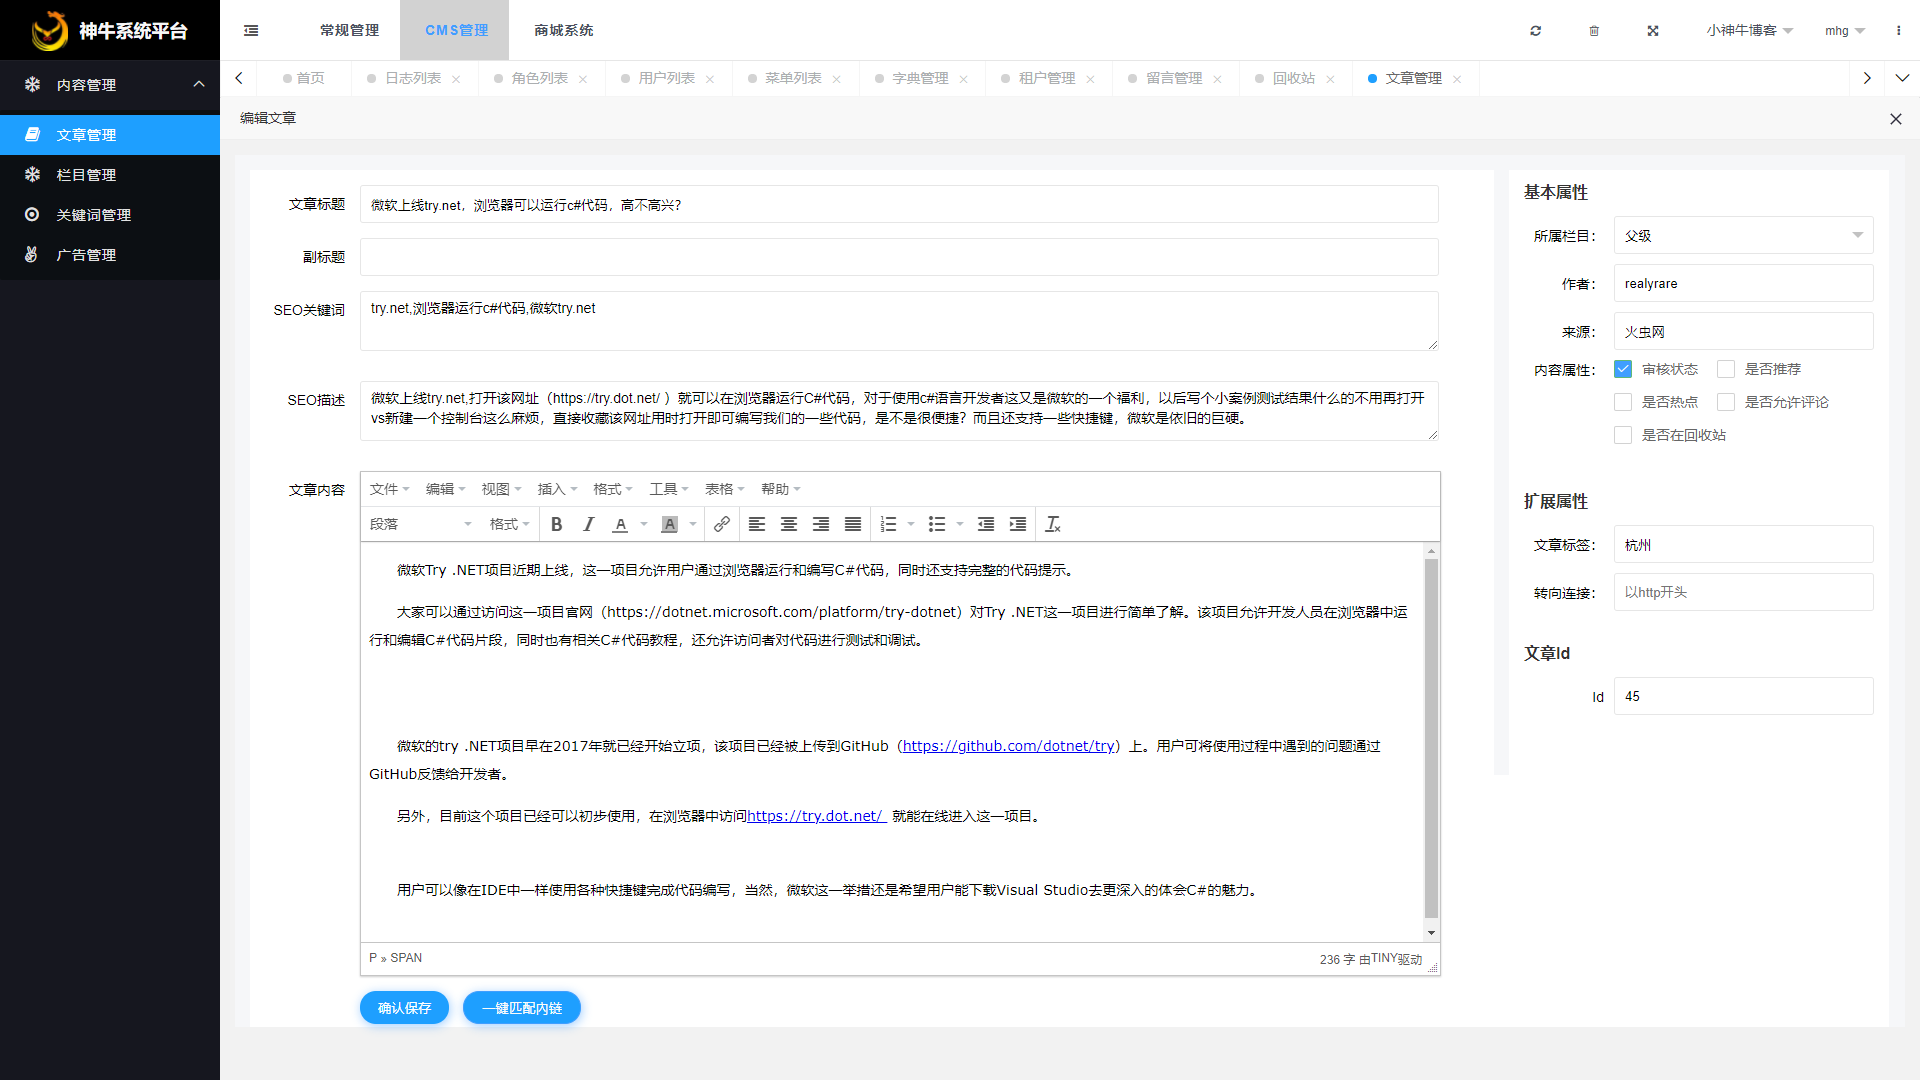The image size is (1920, 1080).
Task: Click the 确认保存 button
Action: point(404,1007)
